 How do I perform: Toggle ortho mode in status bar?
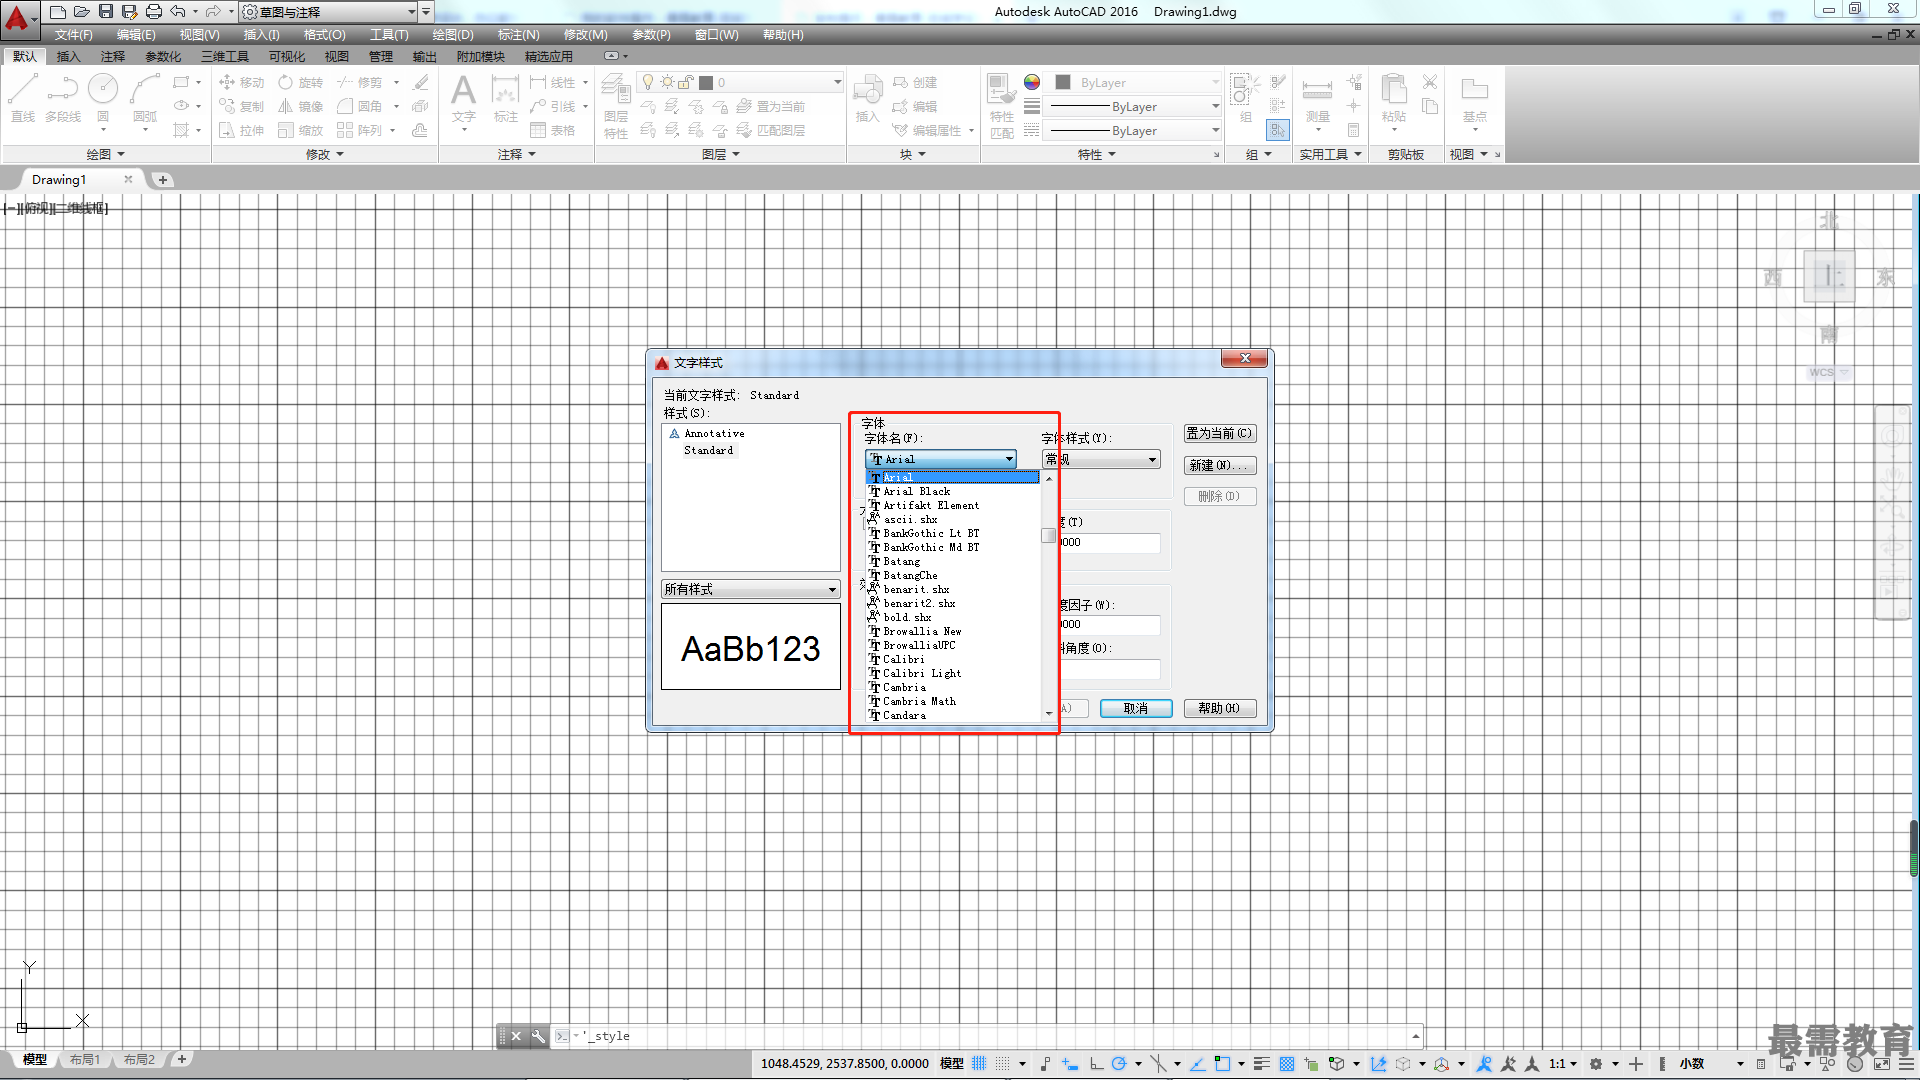[x=1097, y=1064]
